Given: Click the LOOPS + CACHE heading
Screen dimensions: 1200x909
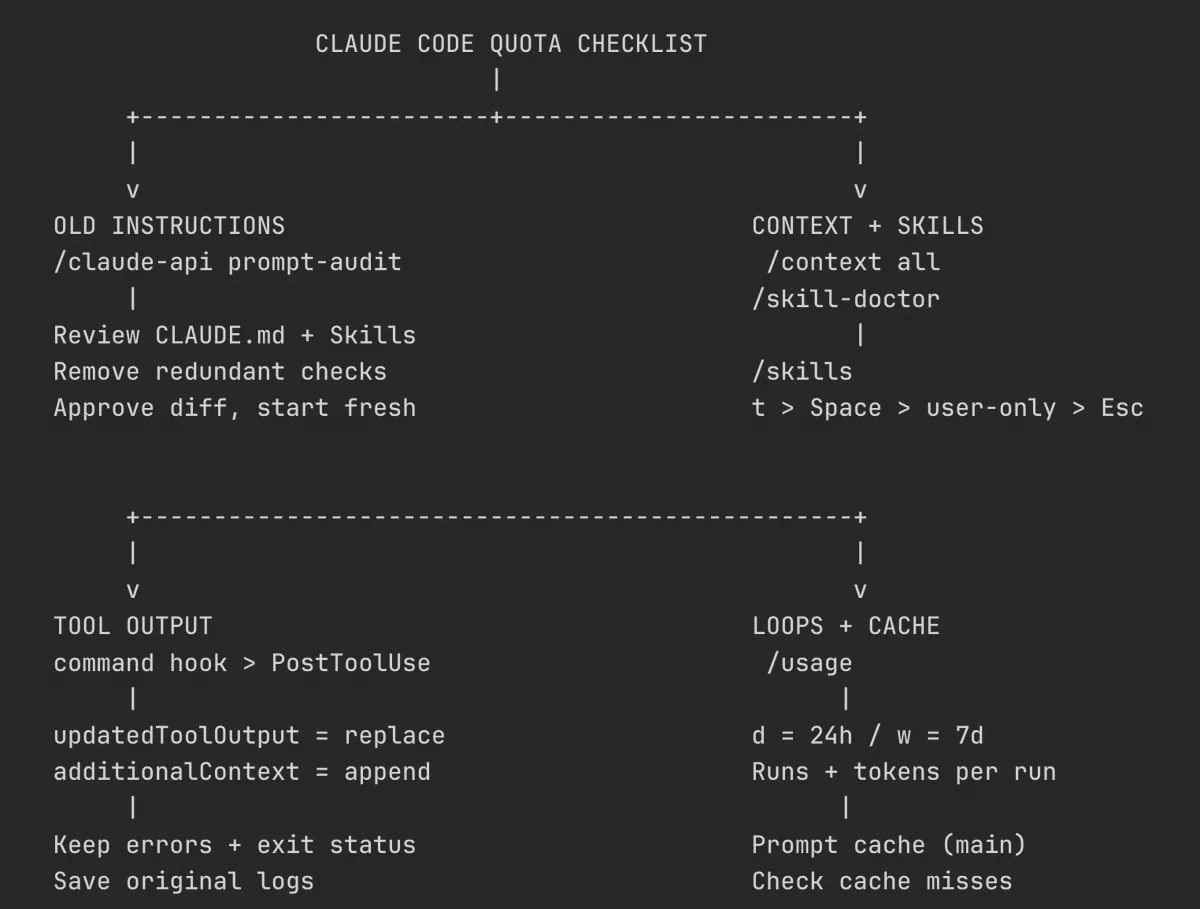Looking at the screenshot, I should pyautogui.click(x=846, y=626).
